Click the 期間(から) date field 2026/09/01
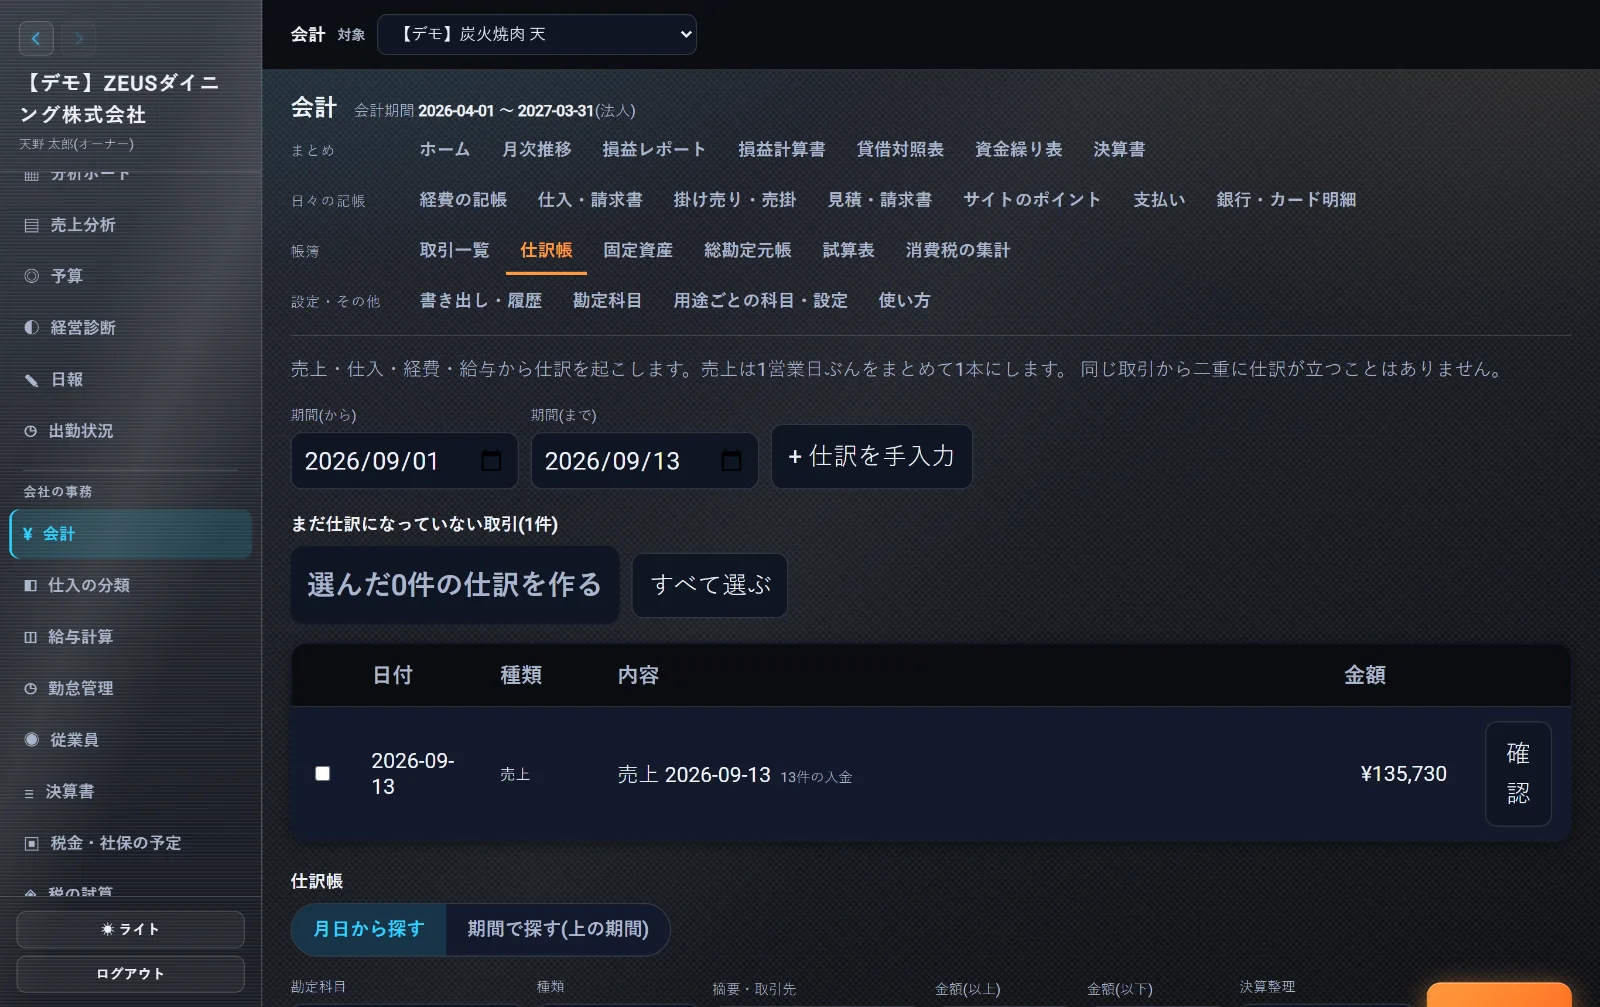The image size is (1600, 1007). tap(404, 461)
